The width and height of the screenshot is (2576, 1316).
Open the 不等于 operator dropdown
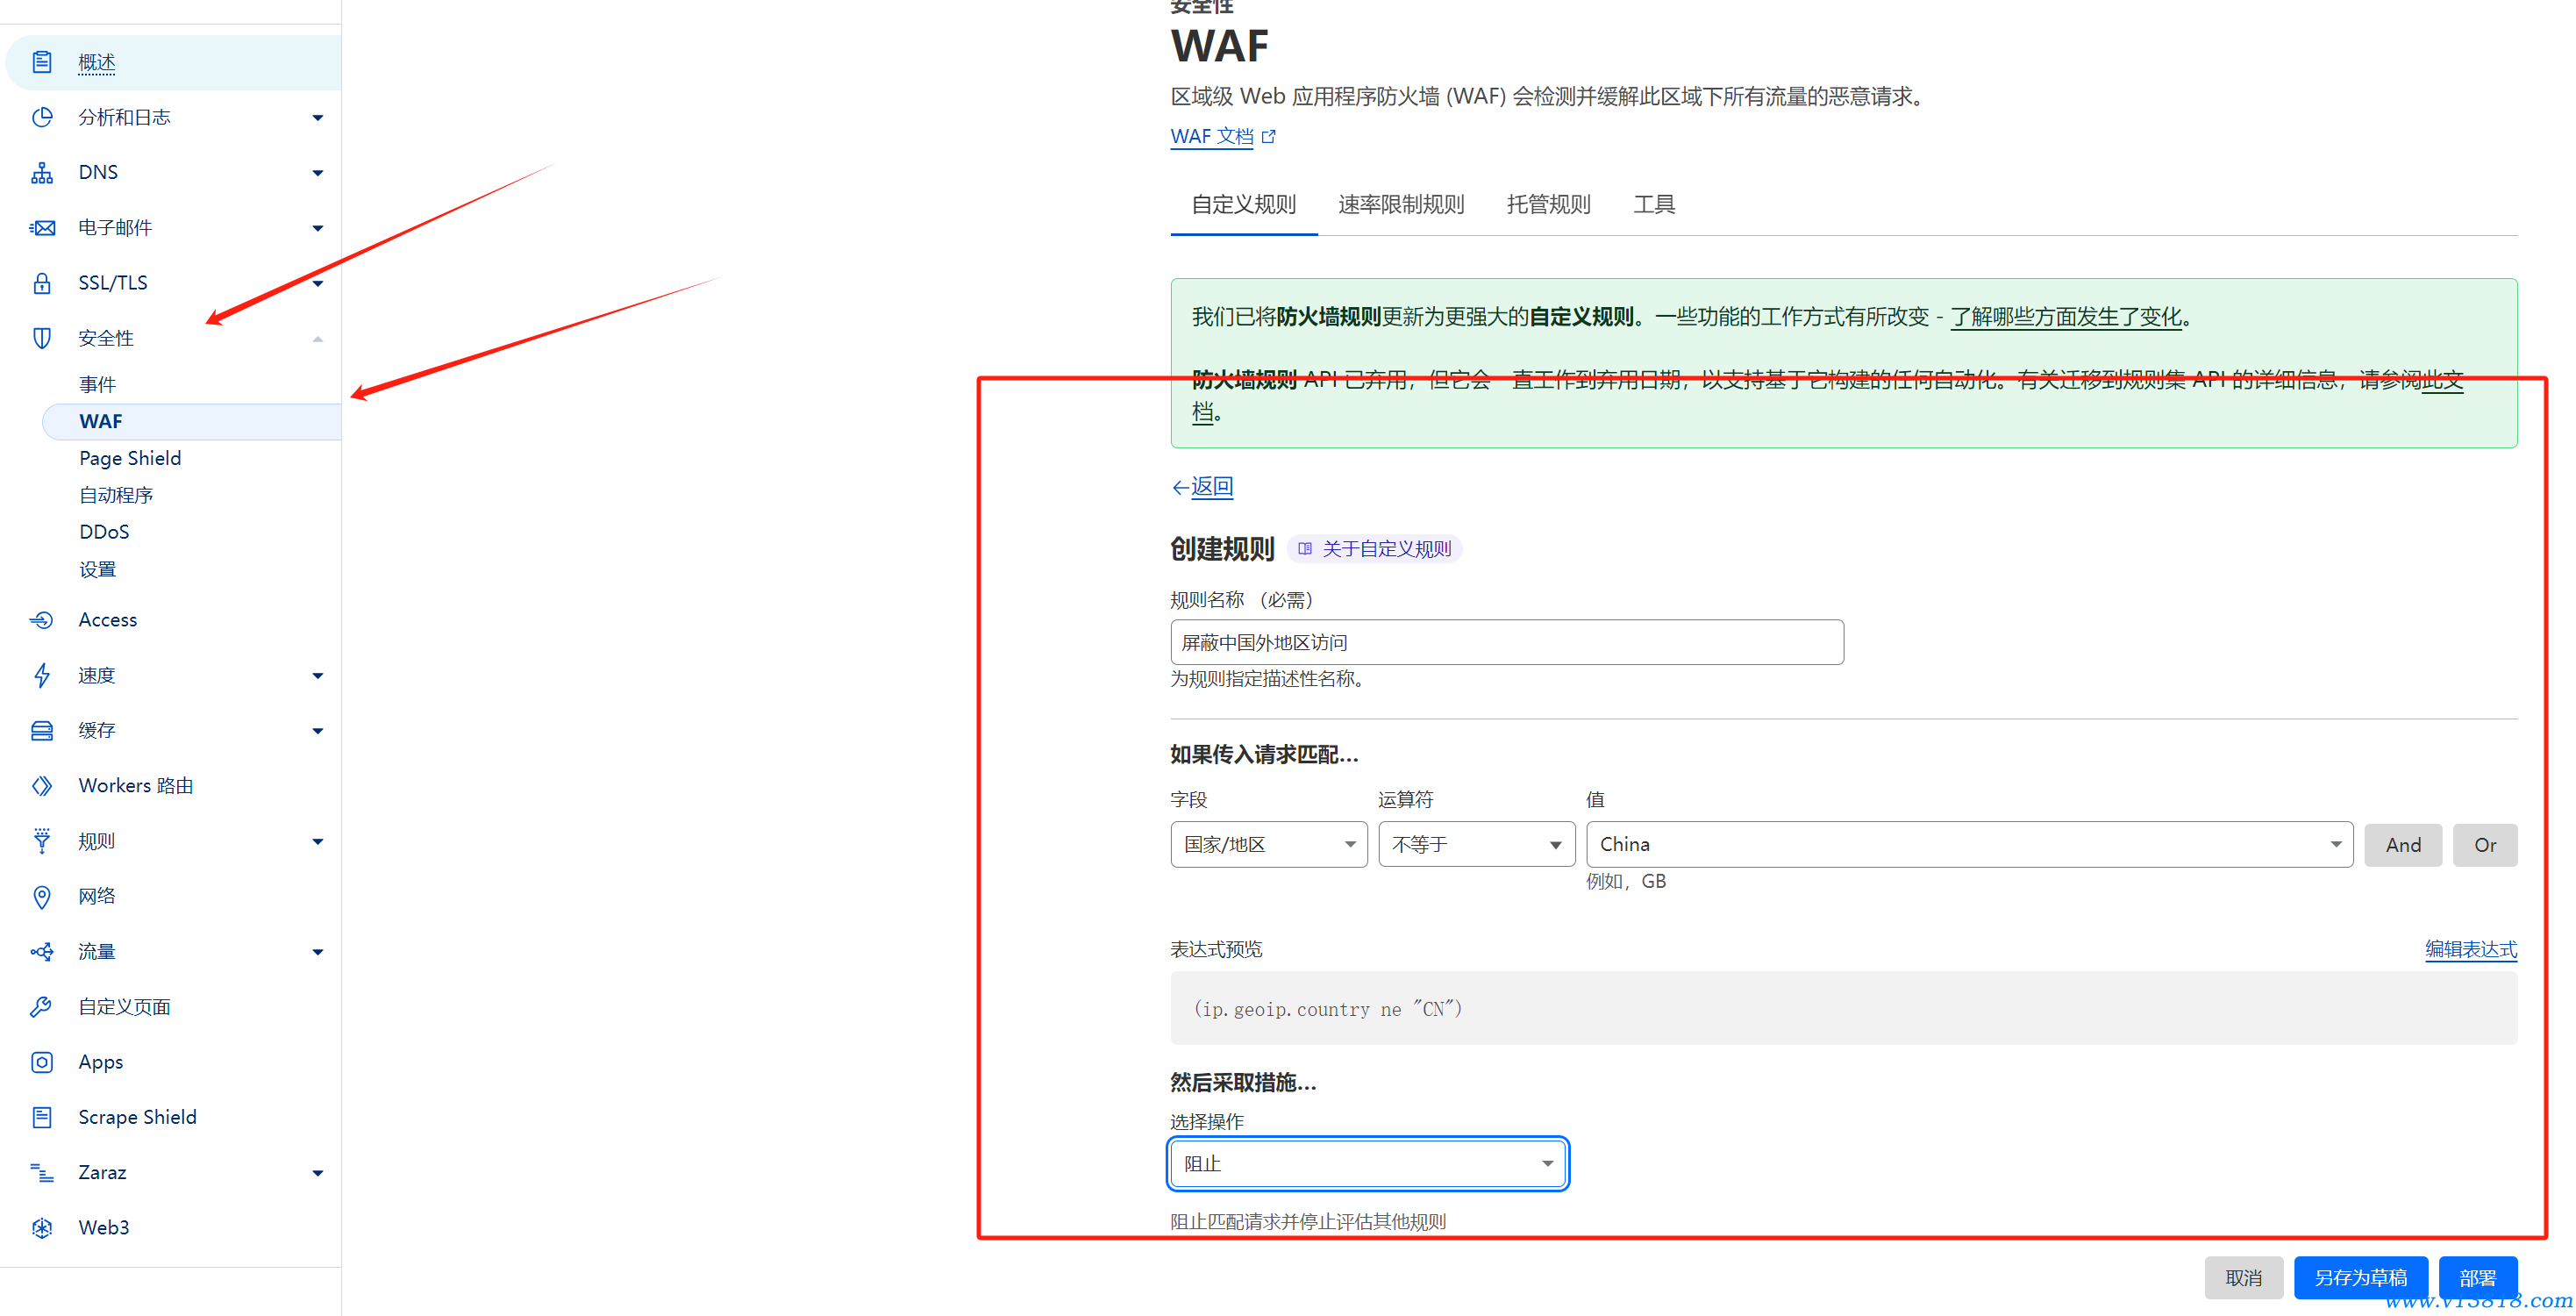(1476, 845)
